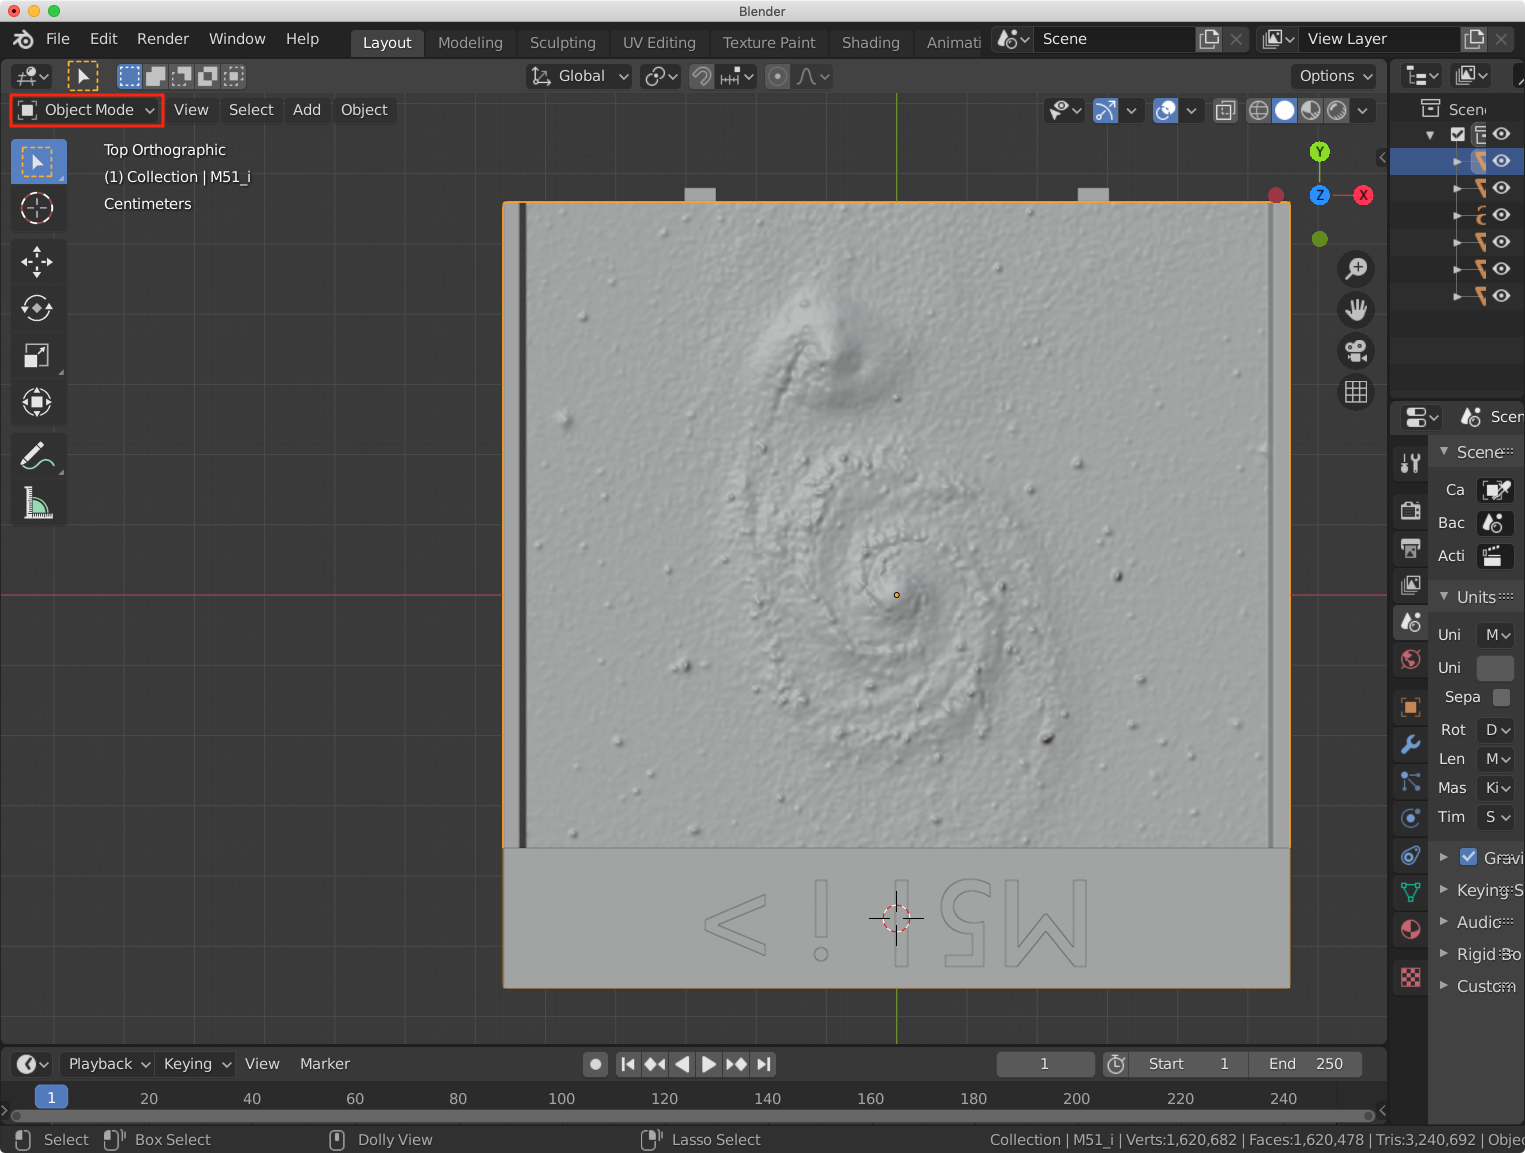Screen dimensions: 1525x1153
Task: Enable snapping with the magnet icon
Action: pyautogui.click(x=701, y=76)
